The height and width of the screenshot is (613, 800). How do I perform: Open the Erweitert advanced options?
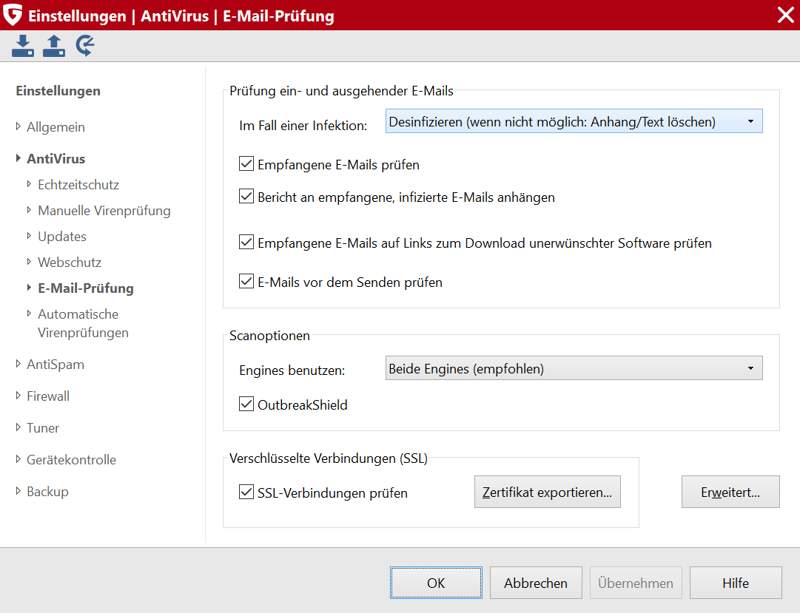point(731,492)
